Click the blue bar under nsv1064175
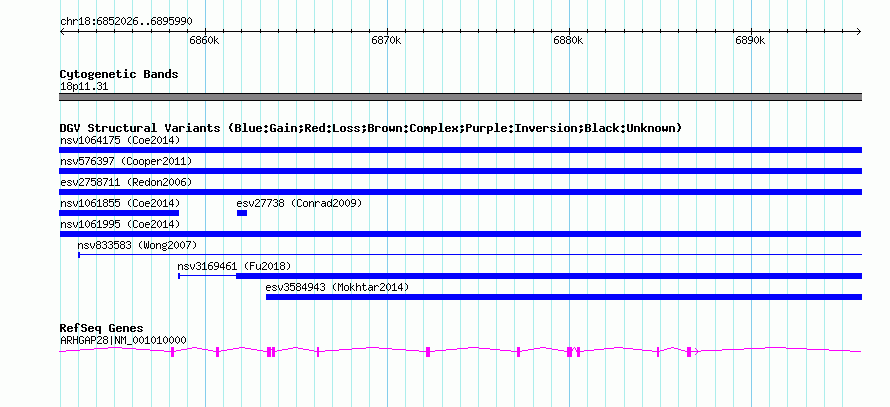The image size is (890, 407). tap(460, 150)
